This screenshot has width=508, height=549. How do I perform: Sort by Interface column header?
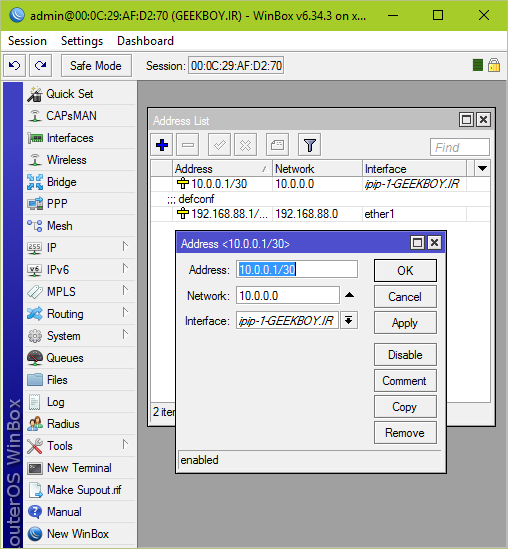pyautogui.click(x=414, y=169)
